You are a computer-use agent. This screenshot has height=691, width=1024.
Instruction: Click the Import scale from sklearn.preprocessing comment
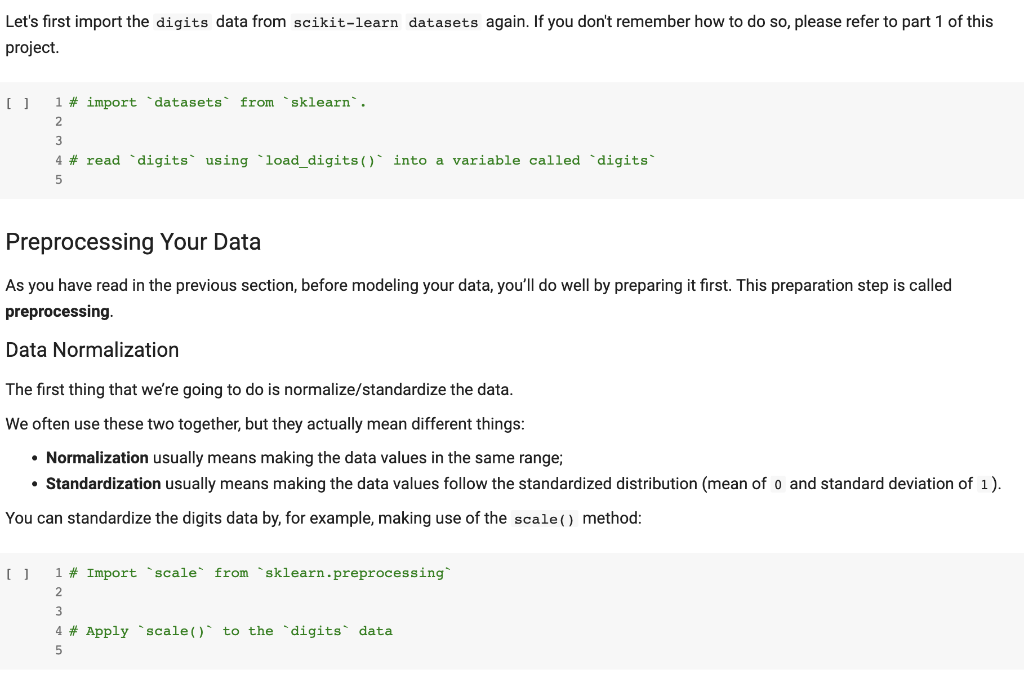[260, 572]
